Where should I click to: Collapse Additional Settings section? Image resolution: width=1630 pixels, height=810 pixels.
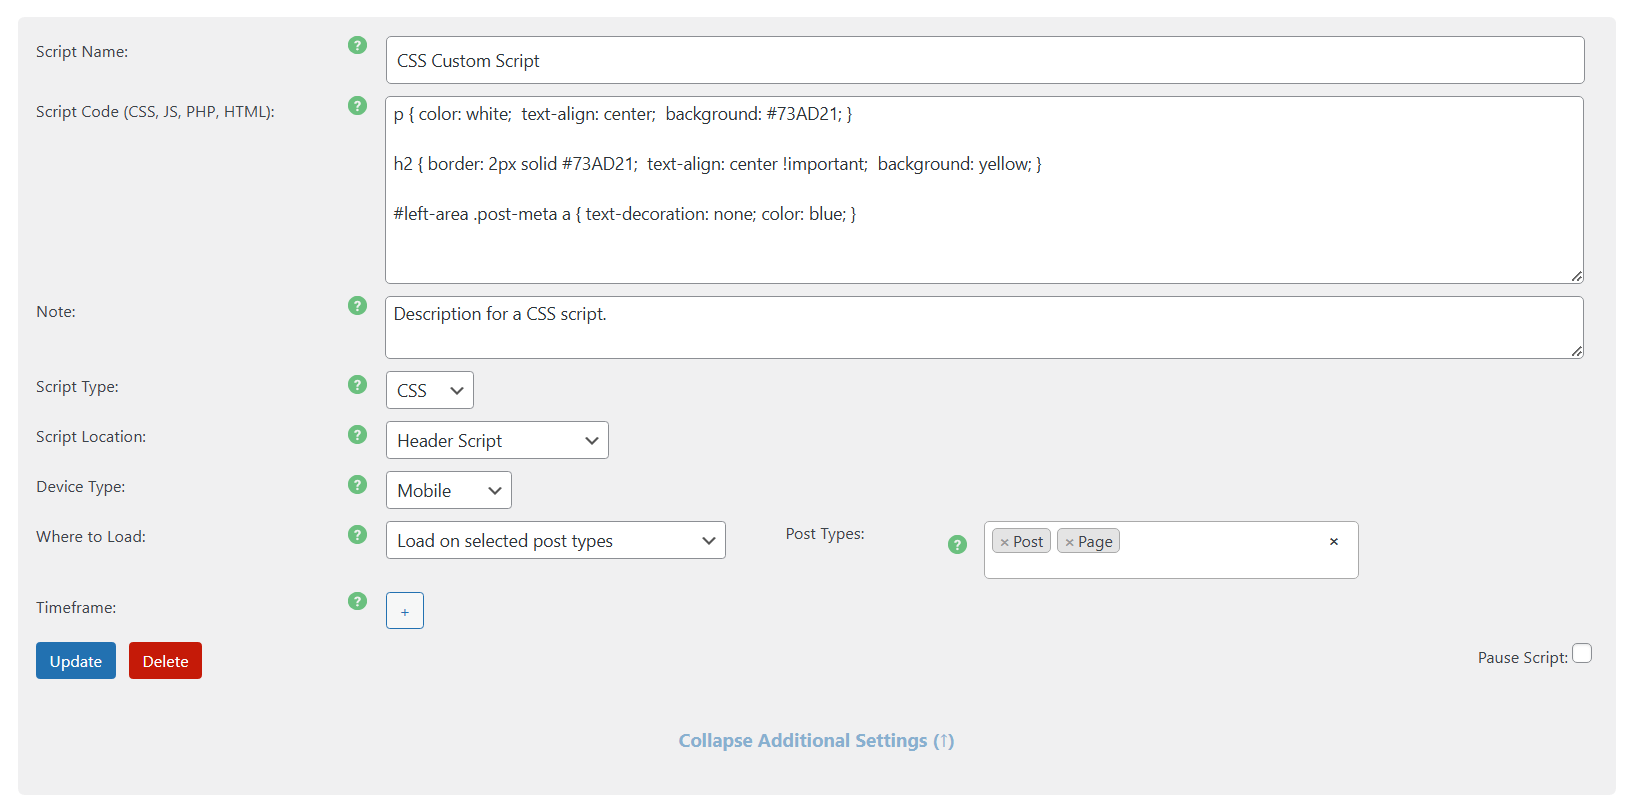point(816,741)
